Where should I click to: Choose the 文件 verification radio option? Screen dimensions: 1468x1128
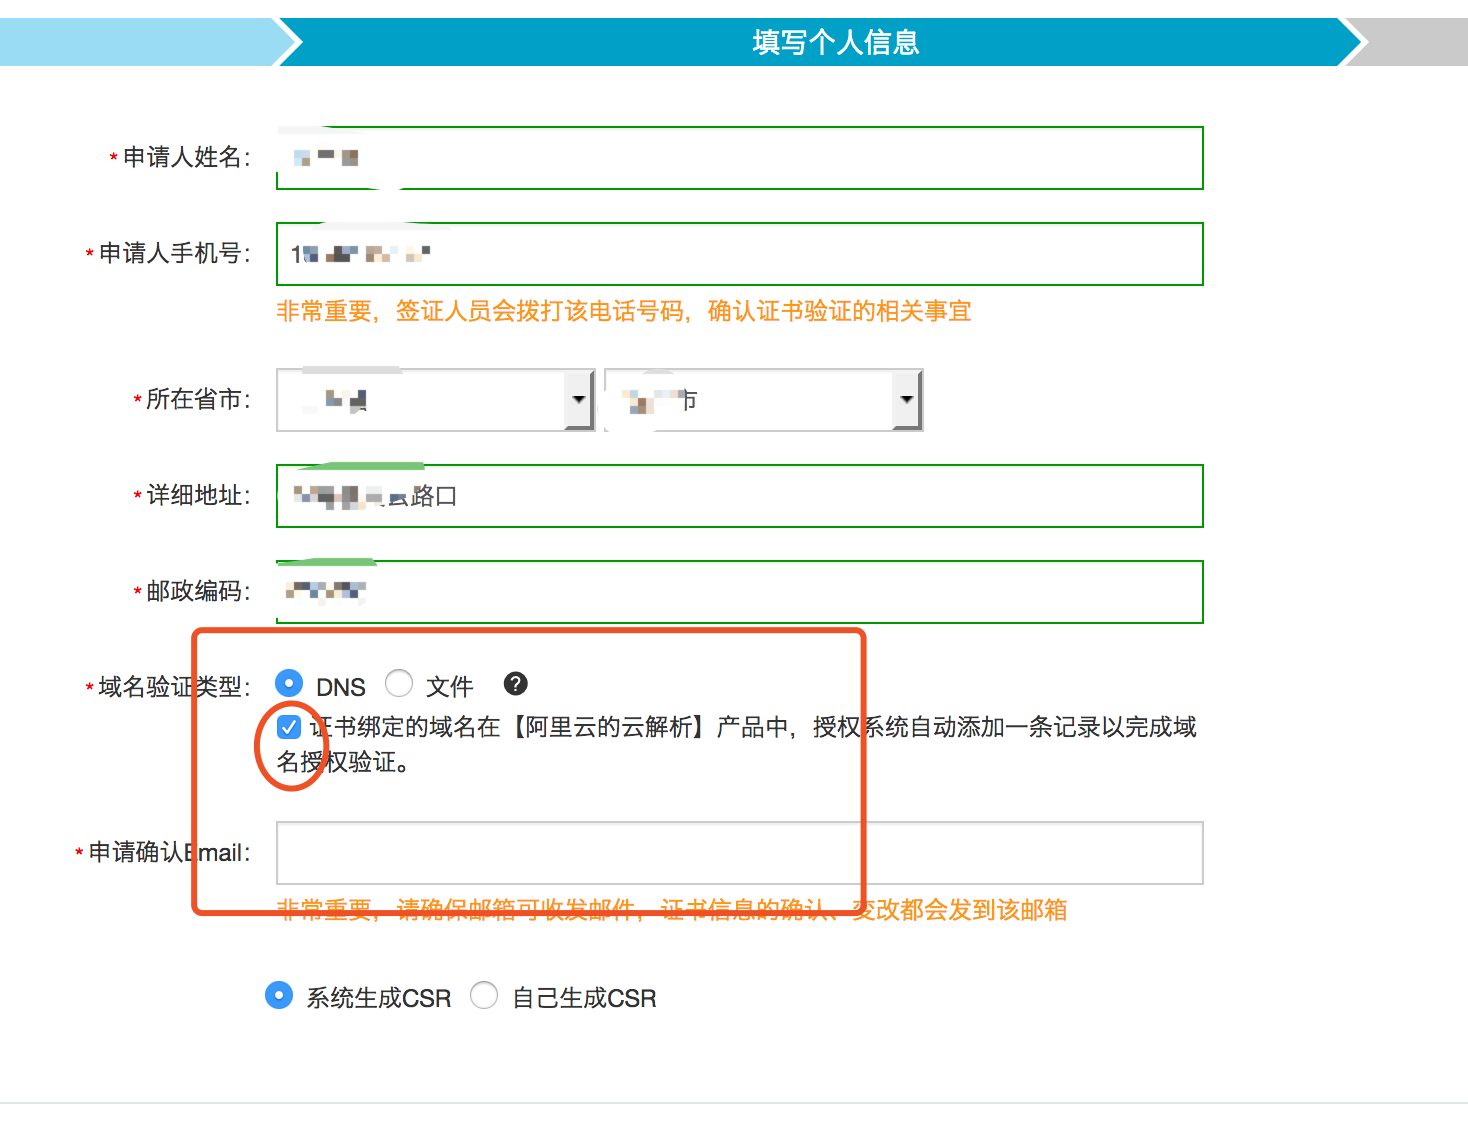[x=399, y=684]
